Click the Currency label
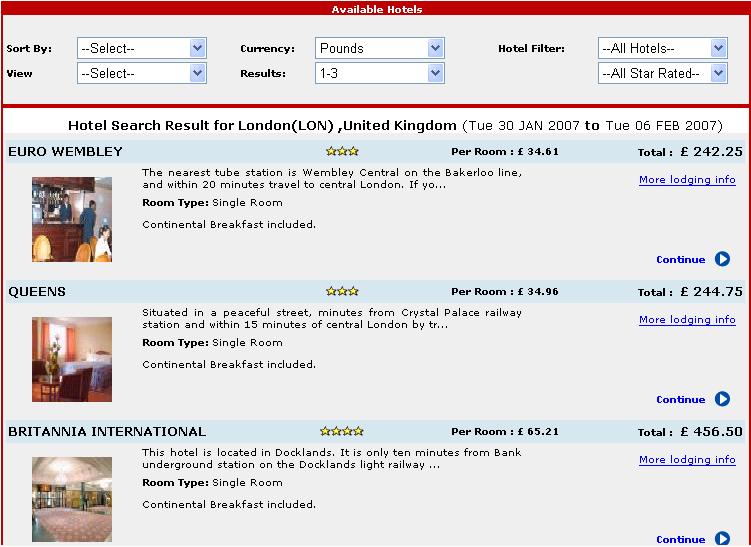 267,48
